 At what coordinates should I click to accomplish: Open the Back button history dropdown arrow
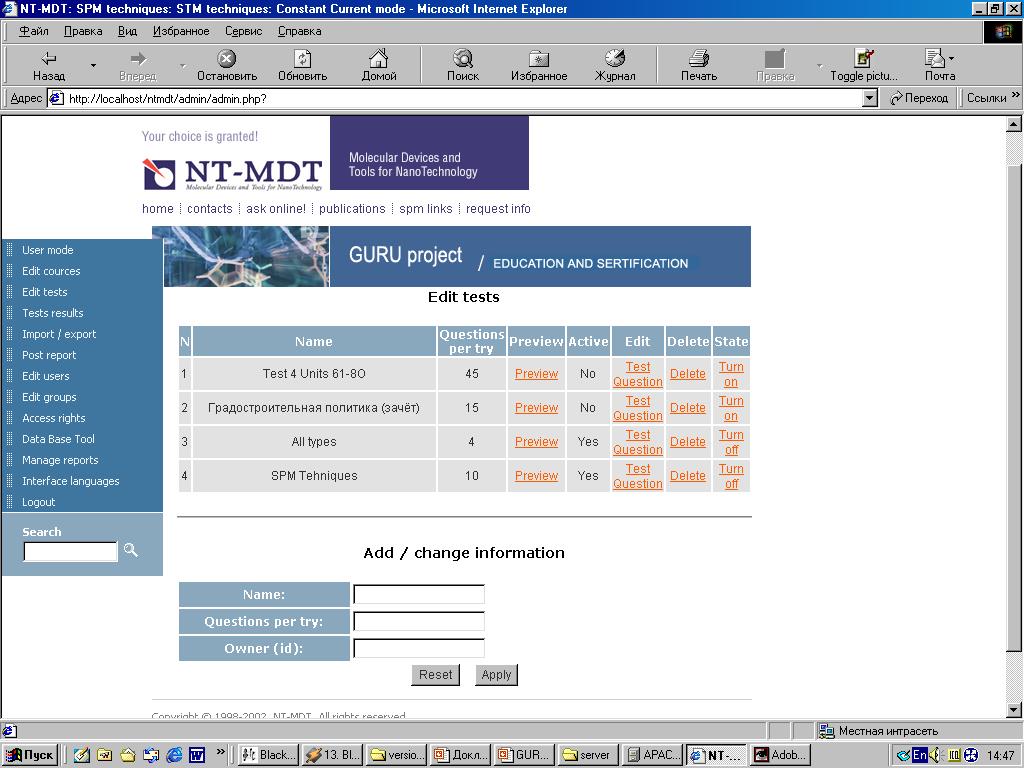click(93, 65)
